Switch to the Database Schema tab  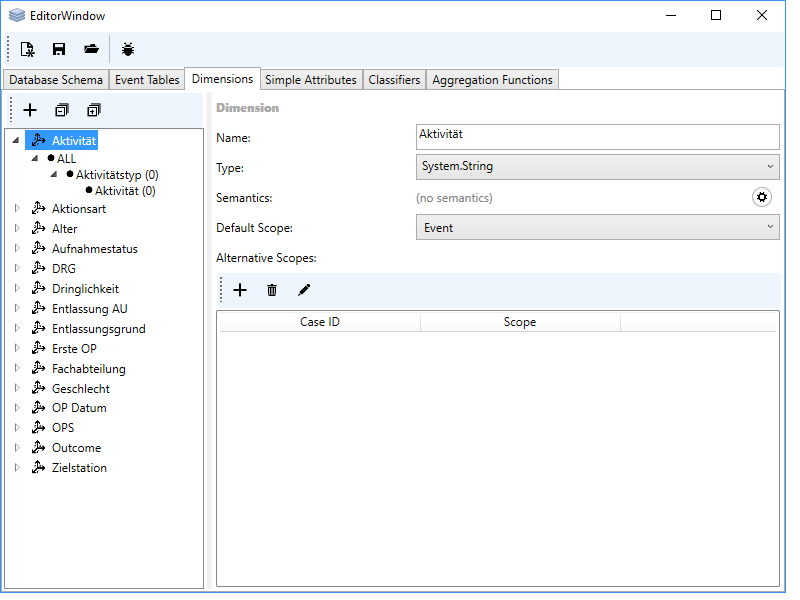(x=55, y=80)
